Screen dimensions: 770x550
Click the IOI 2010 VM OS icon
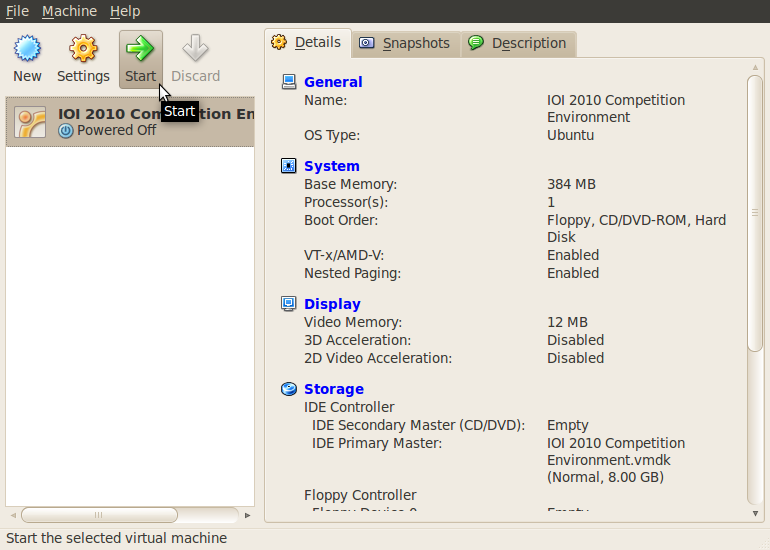click(x=30, y=122)
